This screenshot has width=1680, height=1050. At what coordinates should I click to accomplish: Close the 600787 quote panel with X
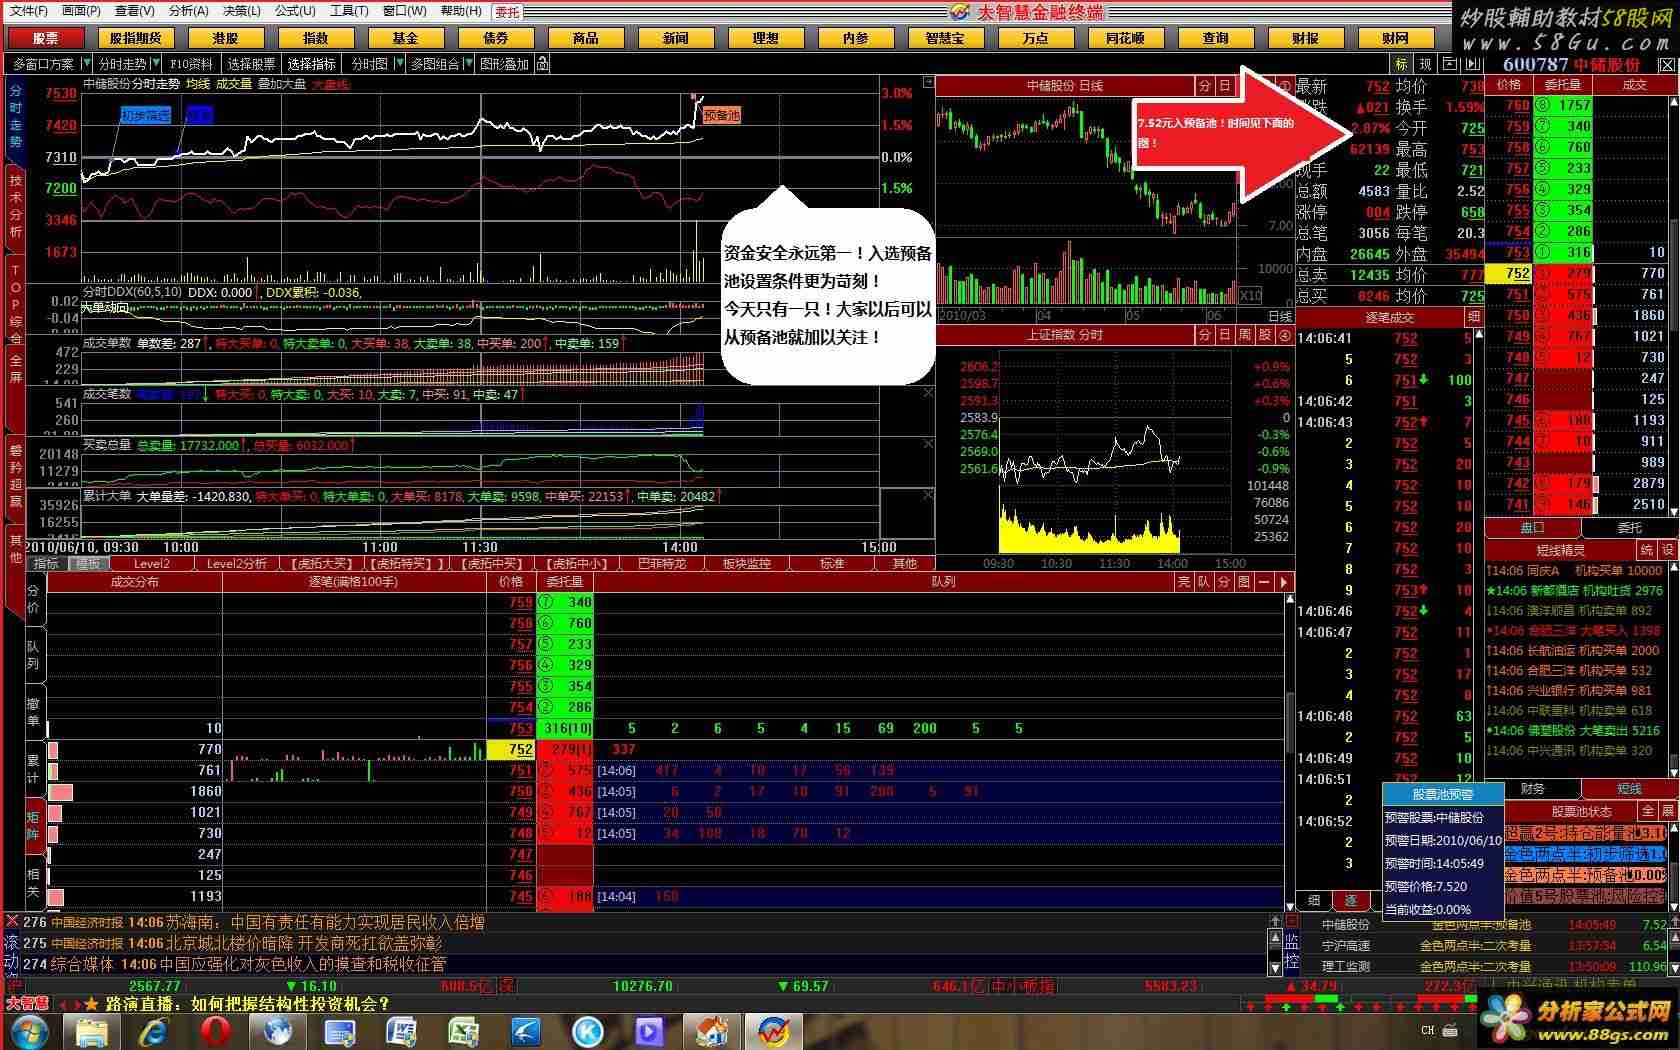(1666, 64)
